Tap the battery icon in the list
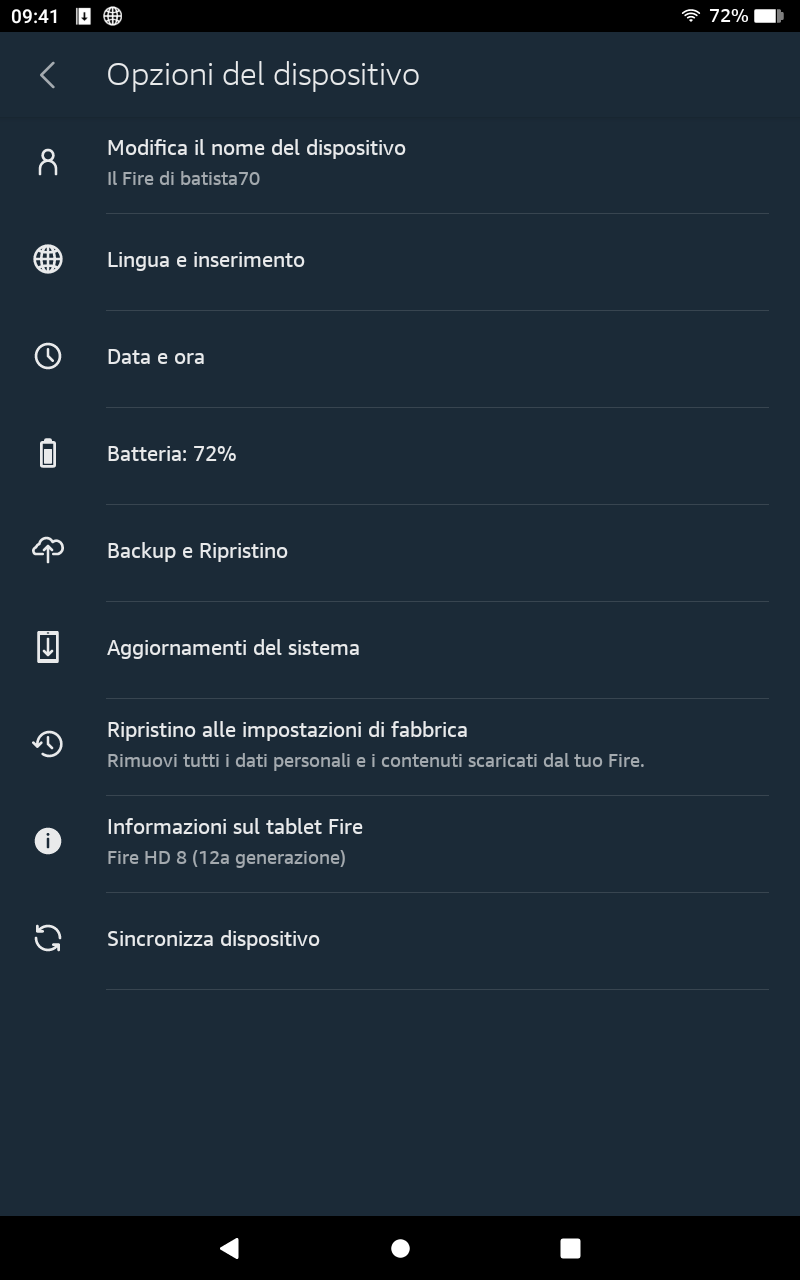800x1280 pixels. (x=47, y=454)
